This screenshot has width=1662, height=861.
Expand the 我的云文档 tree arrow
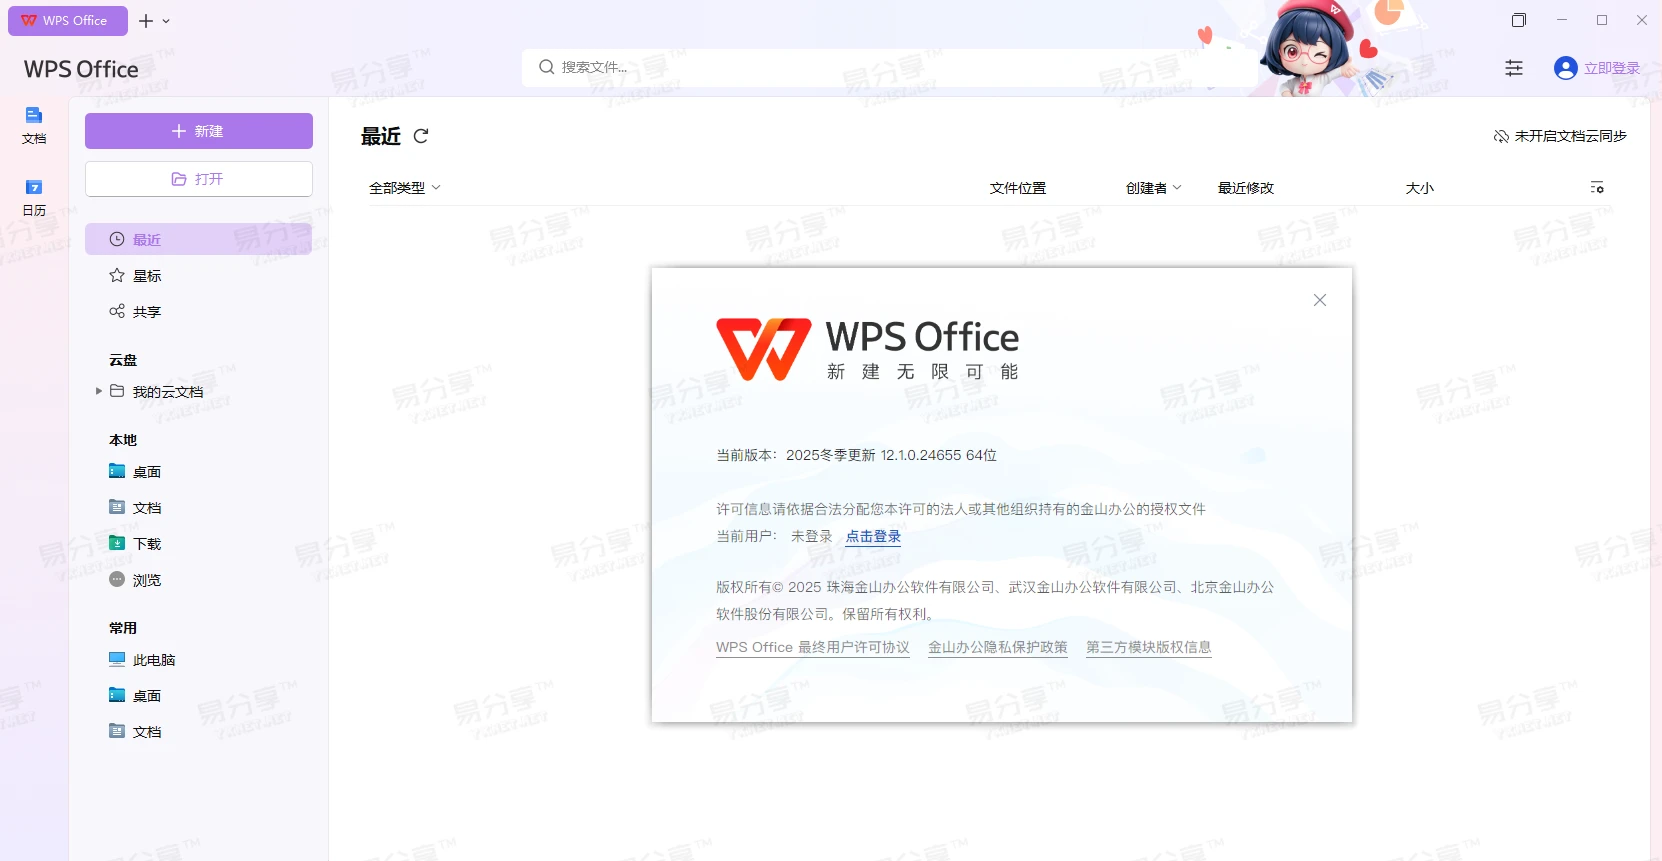98,391
